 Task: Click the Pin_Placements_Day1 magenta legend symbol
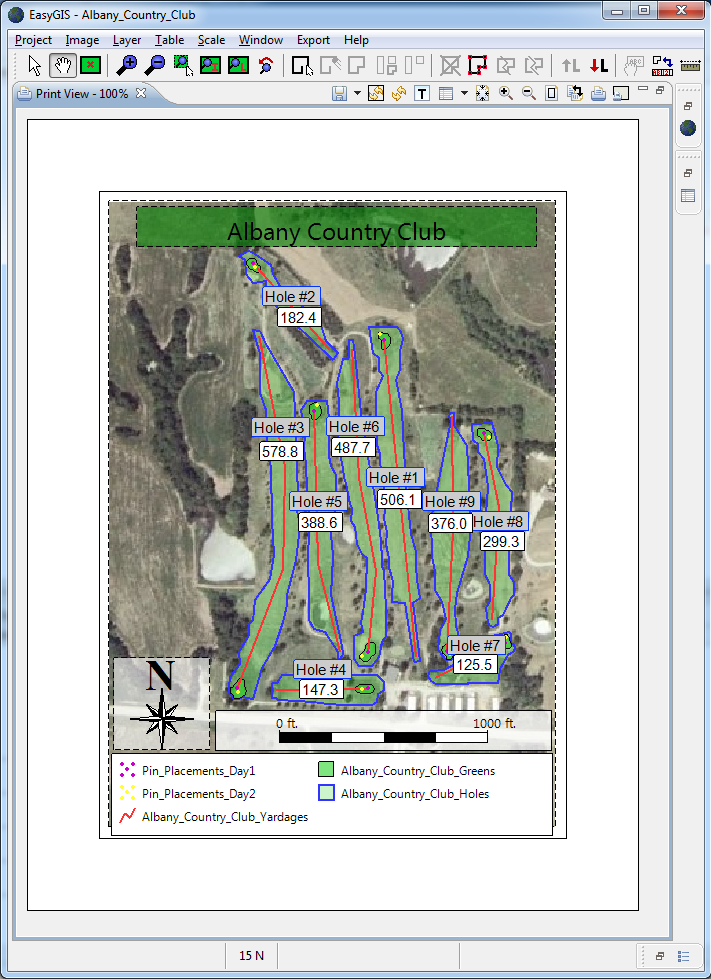pyautogui.click(x=127, y=770)
